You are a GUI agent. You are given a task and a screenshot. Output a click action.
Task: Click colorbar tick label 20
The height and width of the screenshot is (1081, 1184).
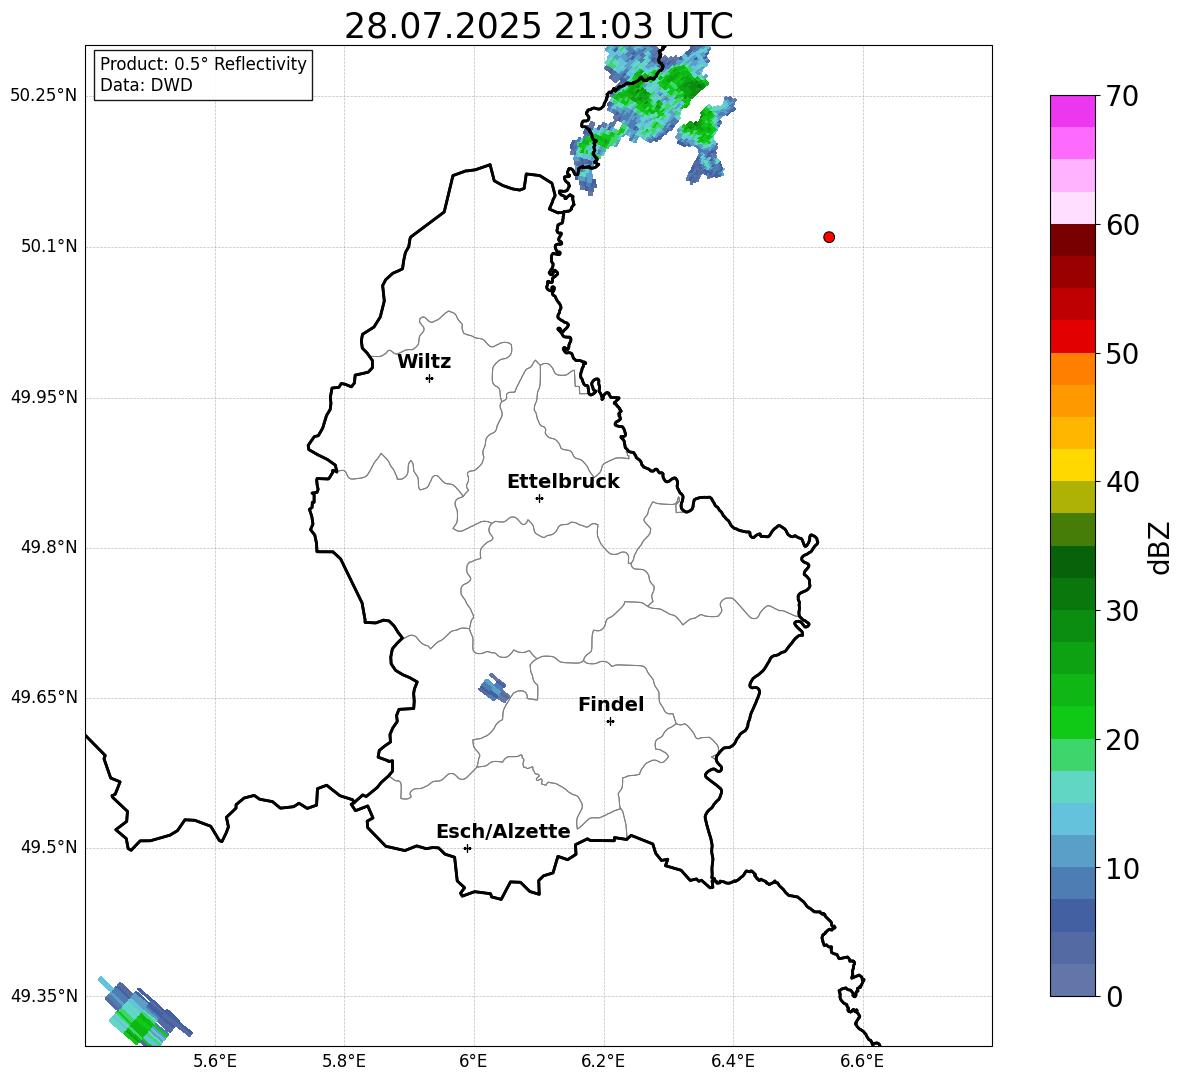(x=1122, y=739)
